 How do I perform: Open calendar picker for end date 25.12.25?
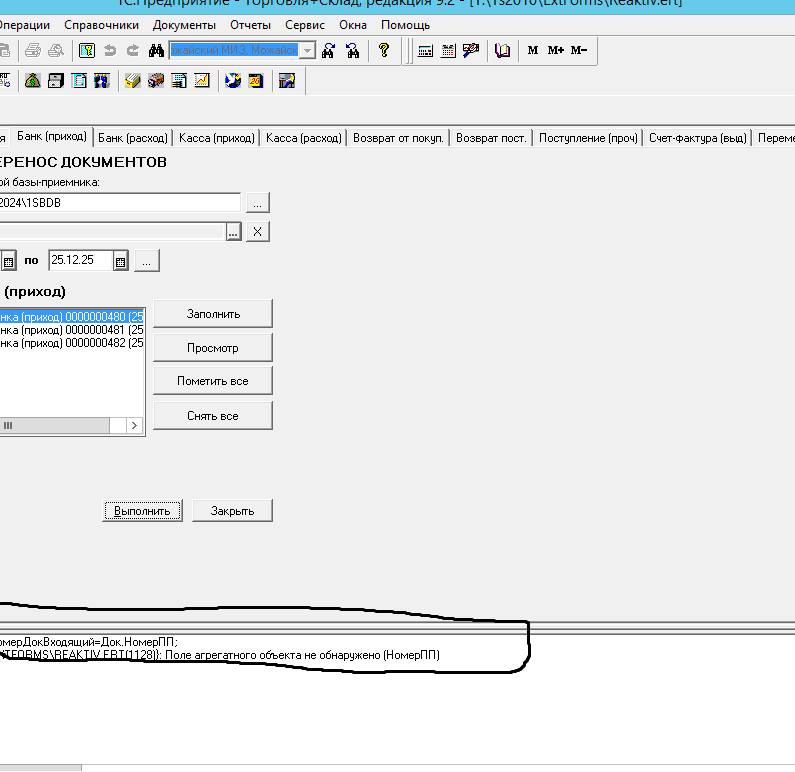click(x=120, y=261)
